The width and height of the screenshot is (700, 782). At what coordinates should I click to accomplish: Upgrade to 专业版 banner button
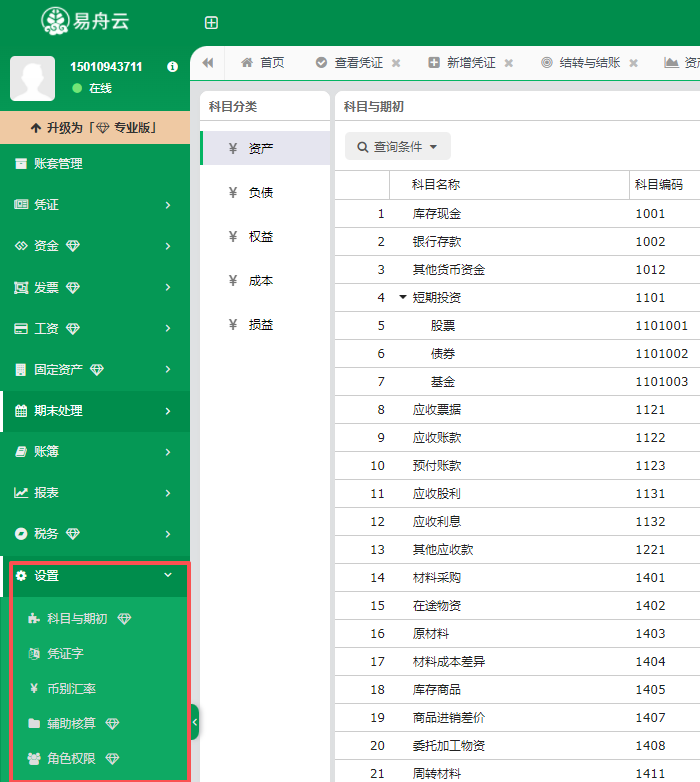tap(95, 128)
